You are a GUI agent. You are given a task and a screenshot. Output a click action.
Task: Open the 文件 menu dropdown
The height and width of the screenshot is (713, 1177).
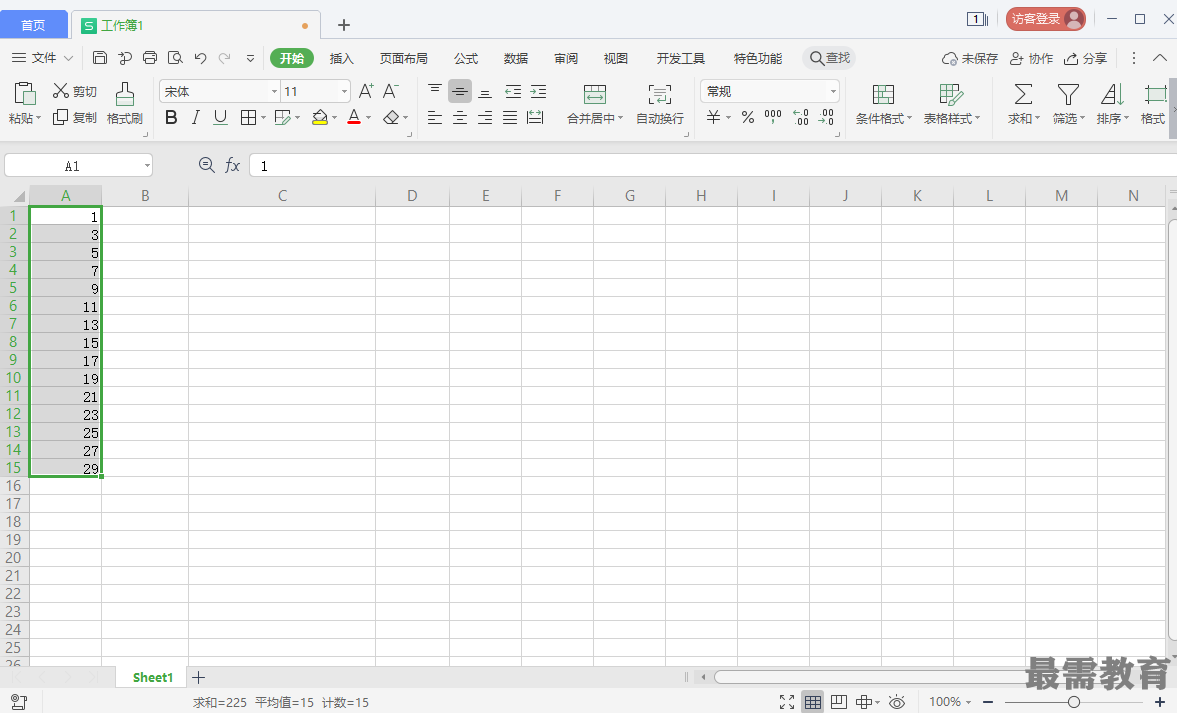43,58
